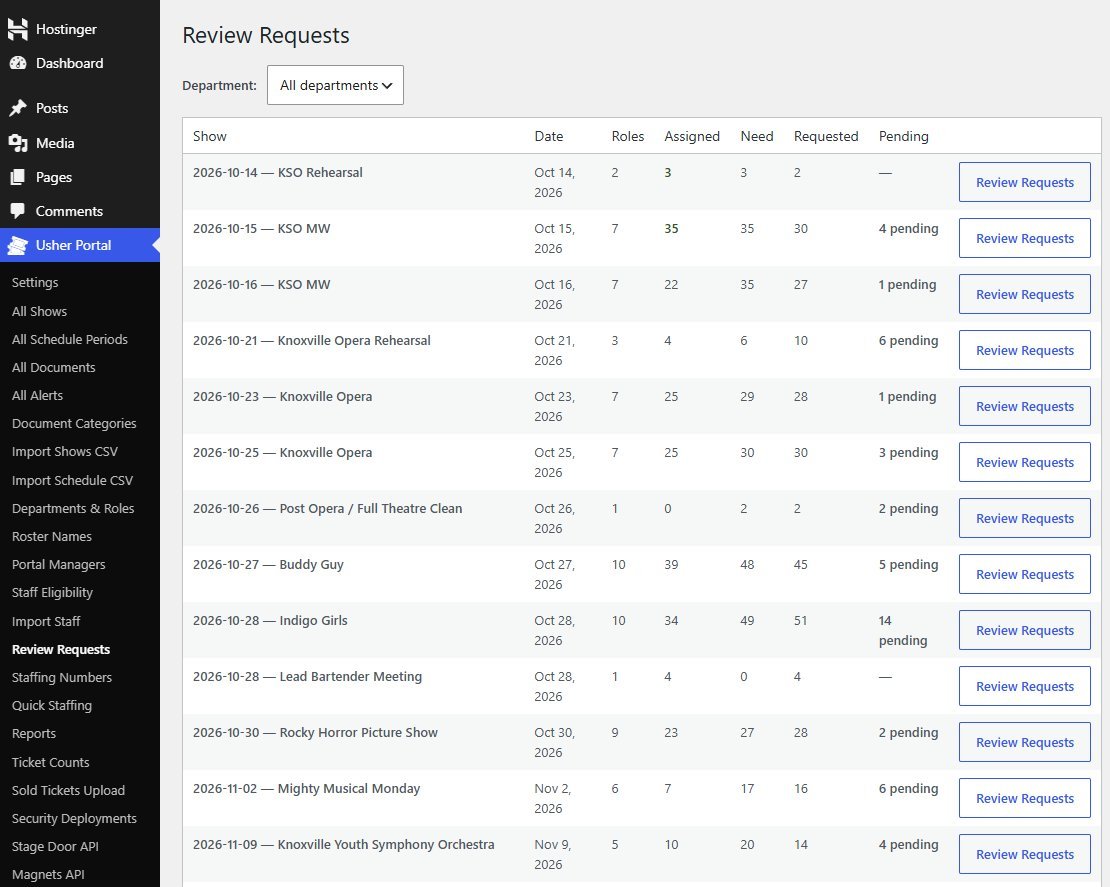Open Document Categories submenu
Image resolution: width=1110 pixels, height=887 pixels.
(x=74, y=423)
